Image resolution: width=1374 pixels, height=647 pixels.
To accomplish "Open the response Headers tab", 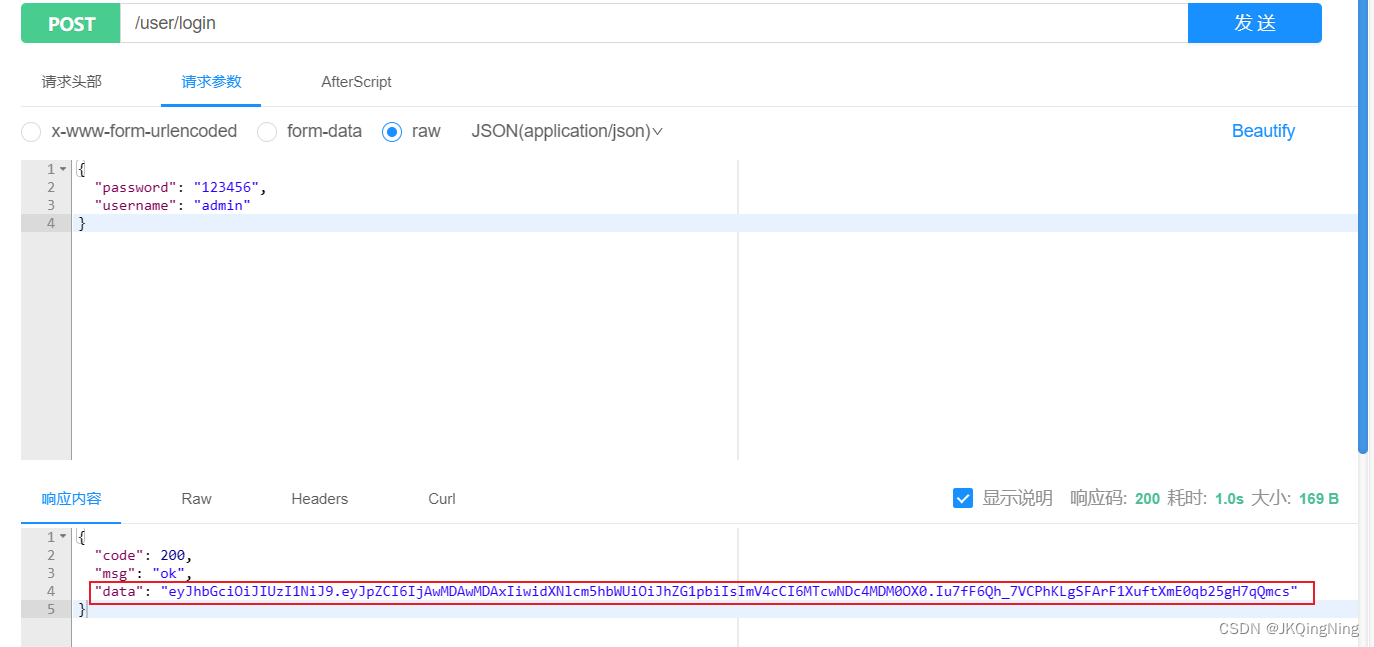I will click(x=320, y=498).
